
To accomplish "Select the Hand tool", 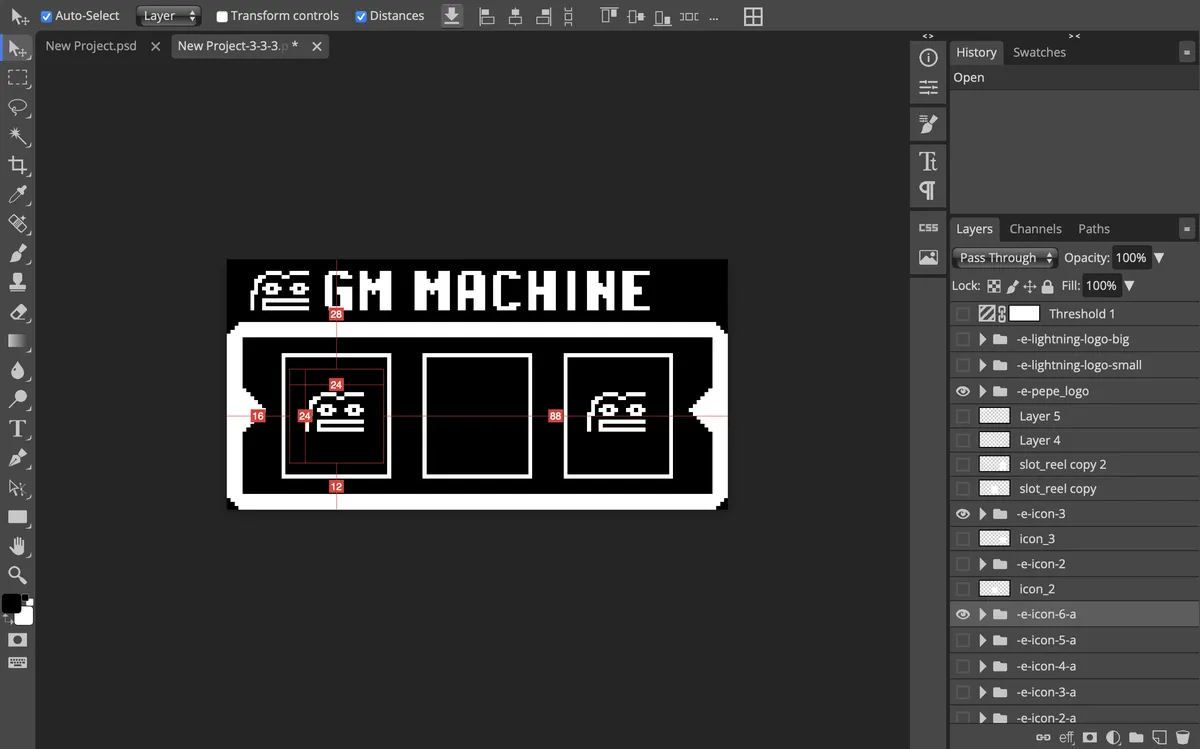I will (x=18, y=546).
